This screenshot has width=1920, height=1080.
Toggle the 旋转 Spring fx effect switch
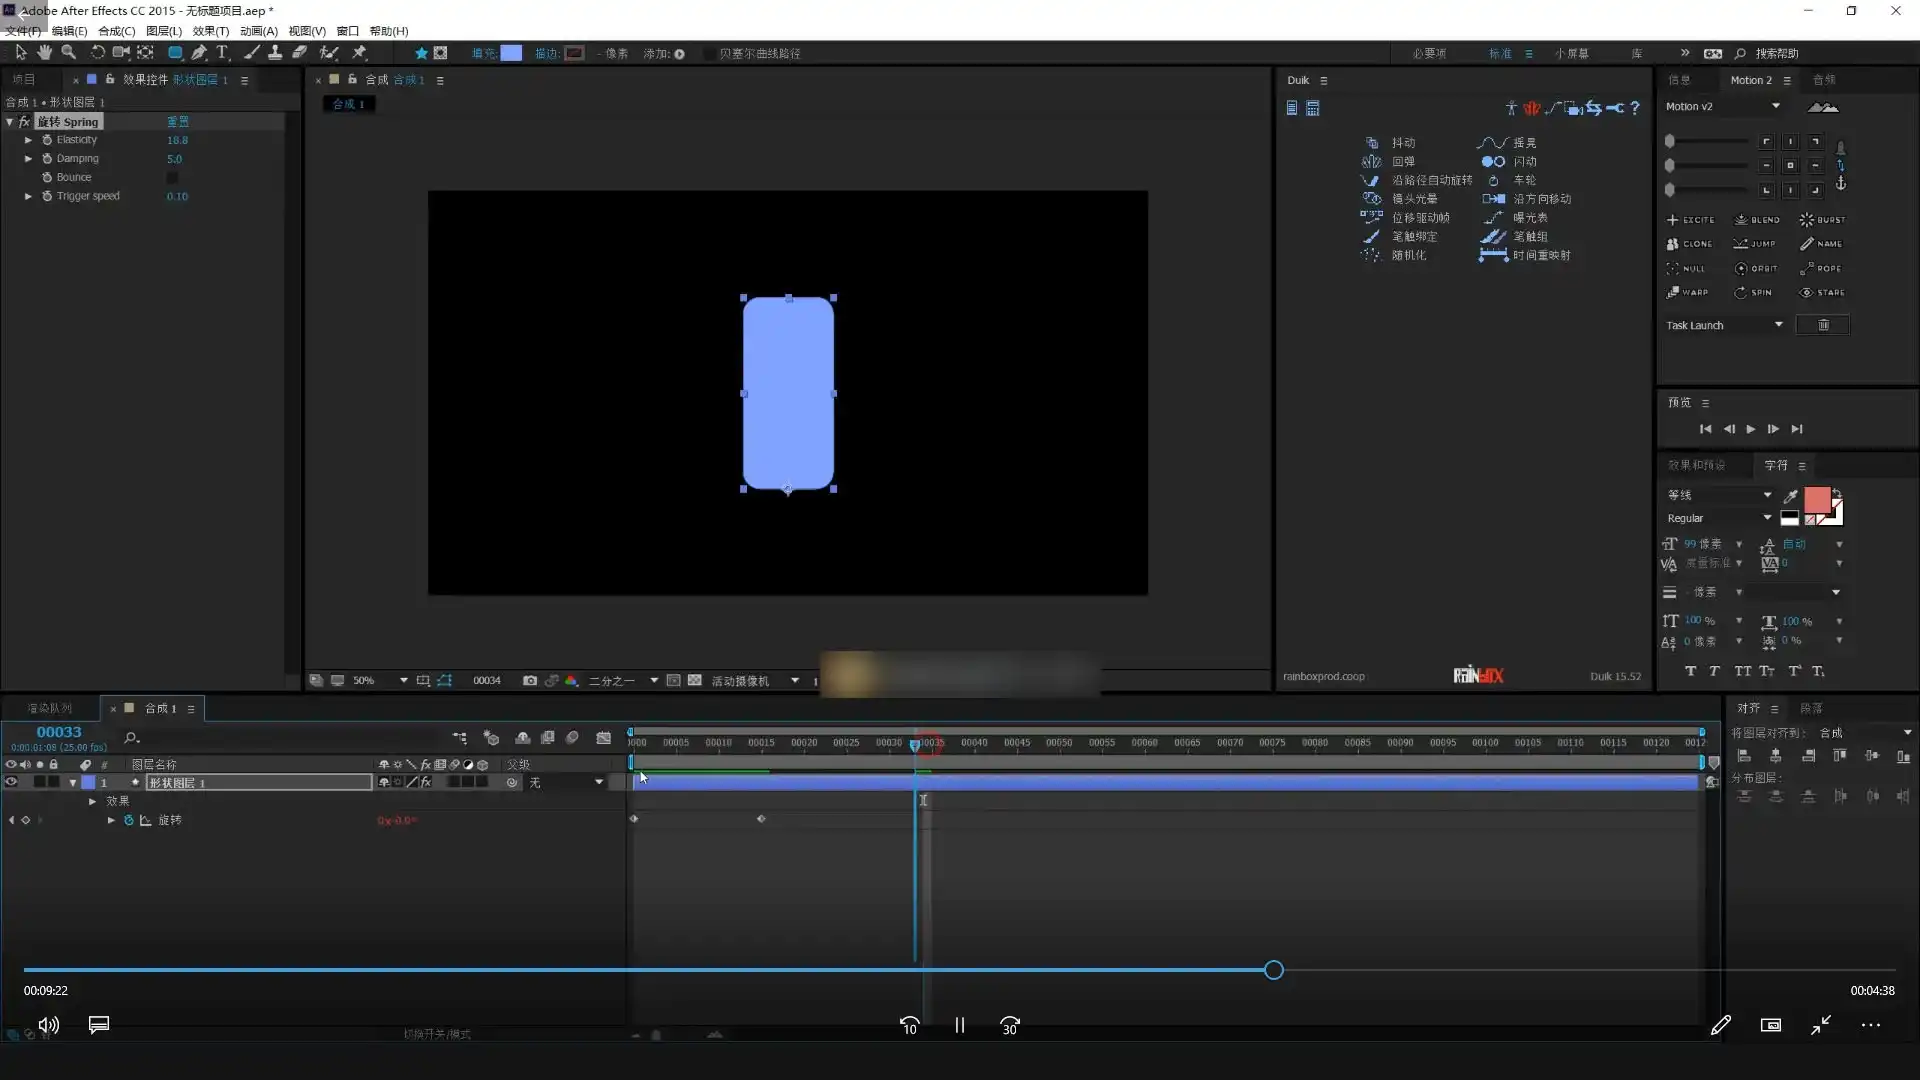[25, 122]
